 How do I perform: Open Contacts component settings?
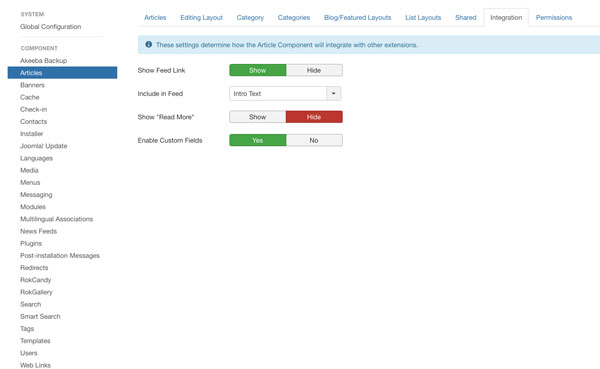point(33,122)
